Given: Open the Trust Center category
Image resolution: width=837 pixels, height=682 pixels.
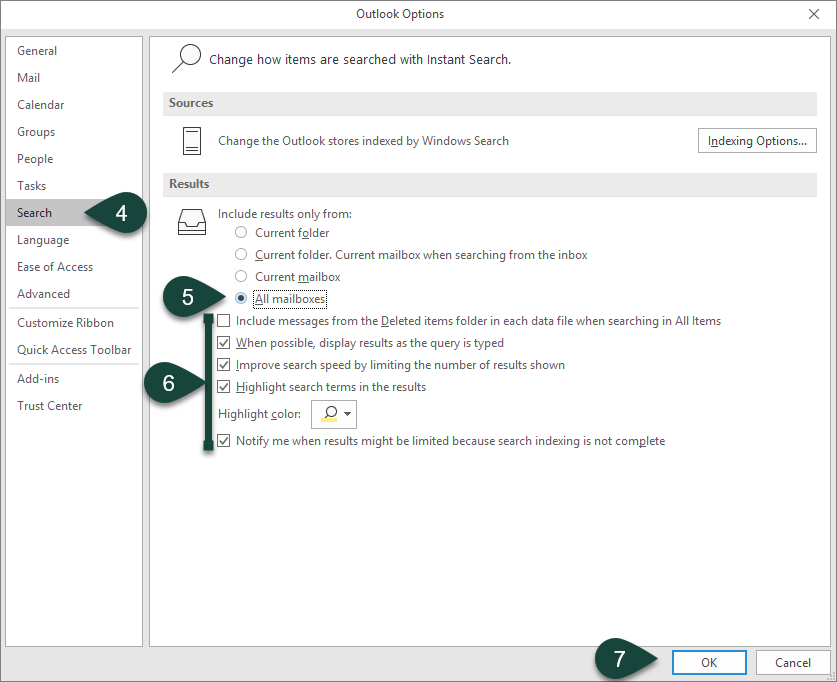Looking at the screenshot, I should 50,406.
